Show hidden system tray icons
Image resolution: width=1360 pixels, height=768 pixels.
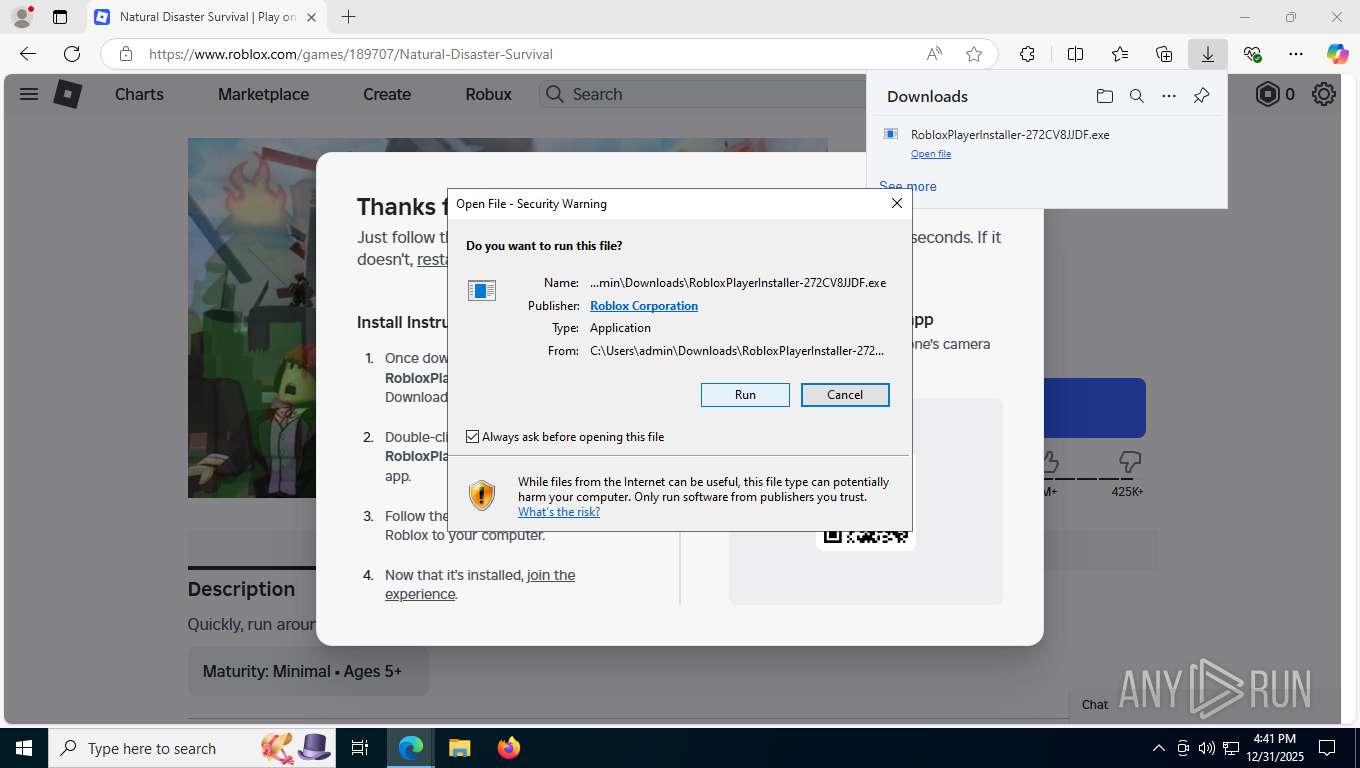tap(1159, 748)
